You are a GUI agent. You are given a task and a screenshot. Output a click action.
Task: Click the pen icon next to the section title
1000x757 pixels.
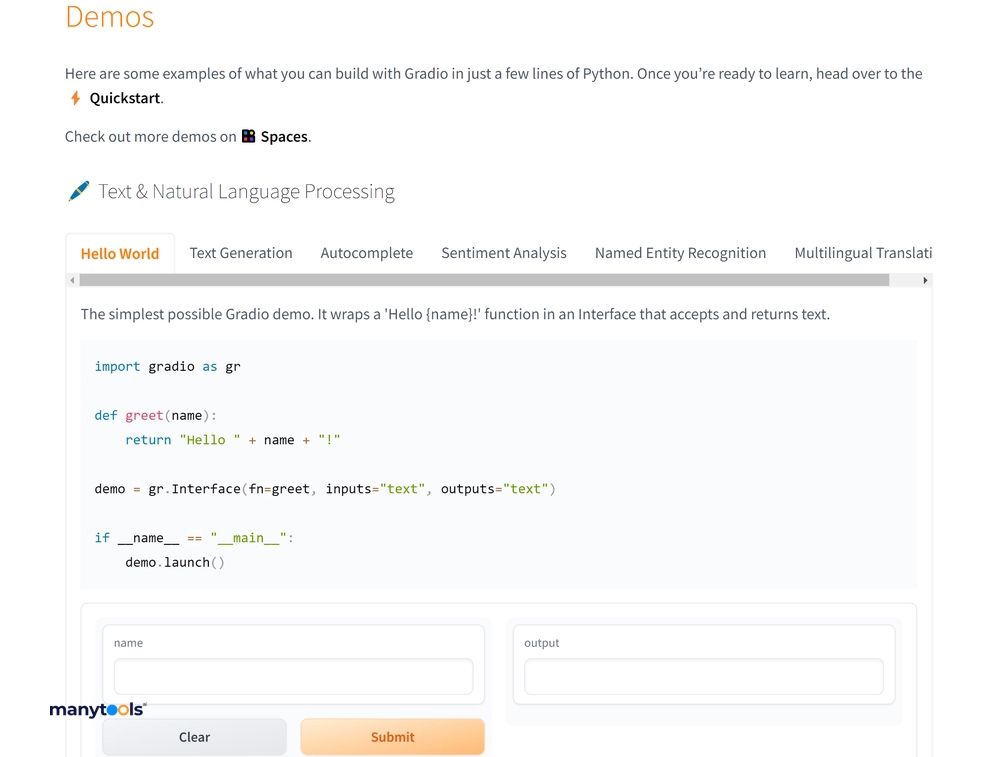79,190
